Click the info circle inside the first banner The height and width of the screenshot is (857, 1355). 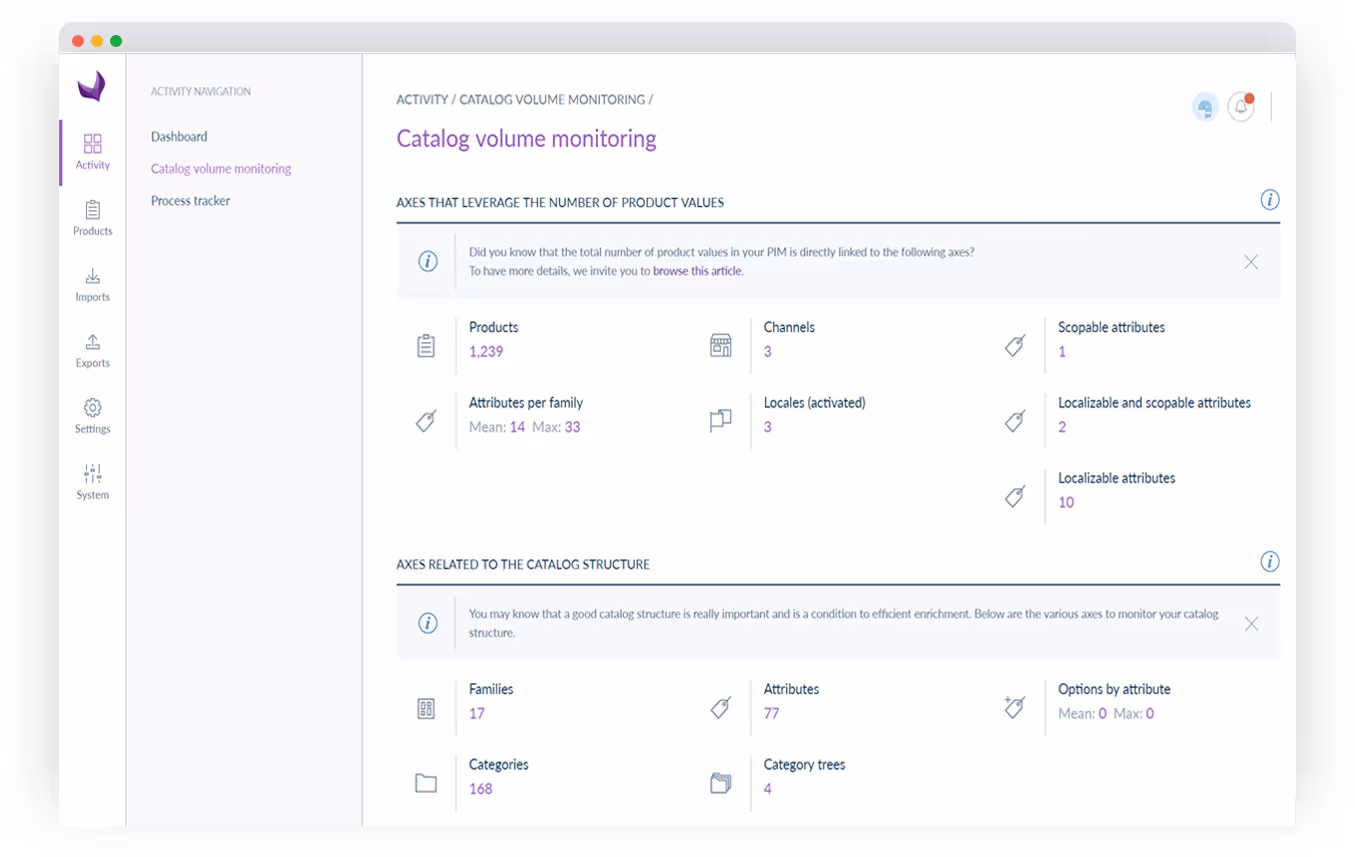click(x=428, y=262)
